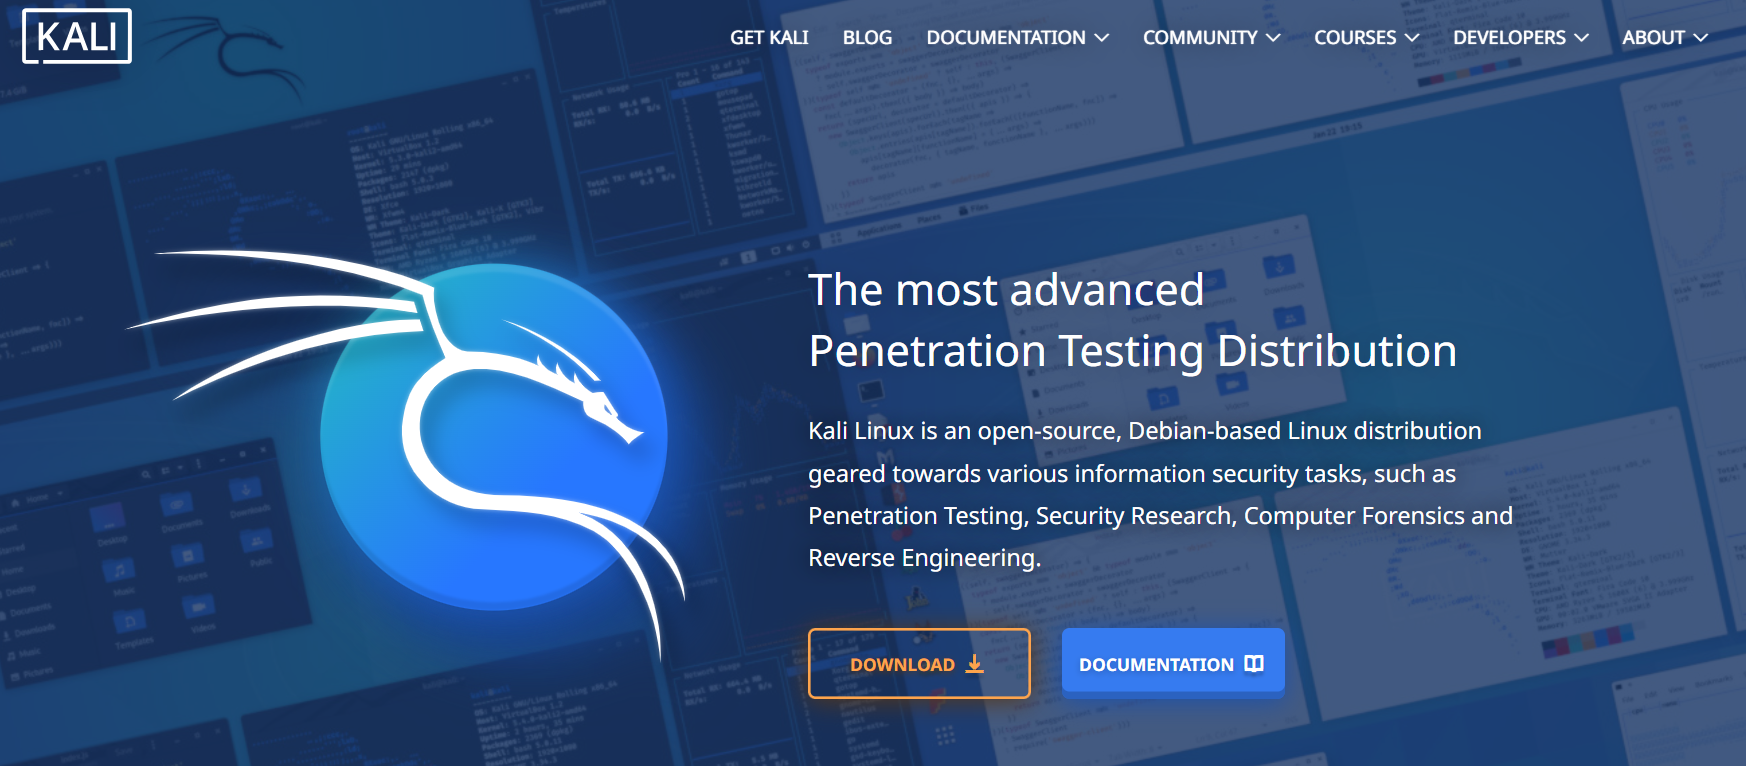Go to the BLOG page
Screen dimensions: 1746x766
[867, 37]
